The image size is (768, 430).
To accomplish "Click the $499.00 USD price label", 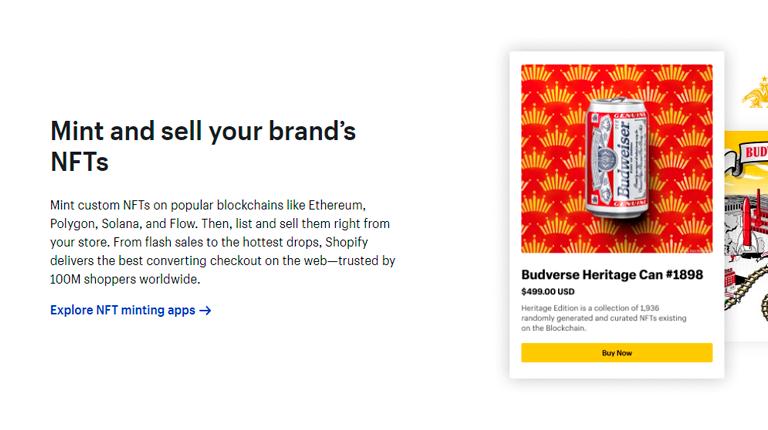I will click(x=548, y=291).
